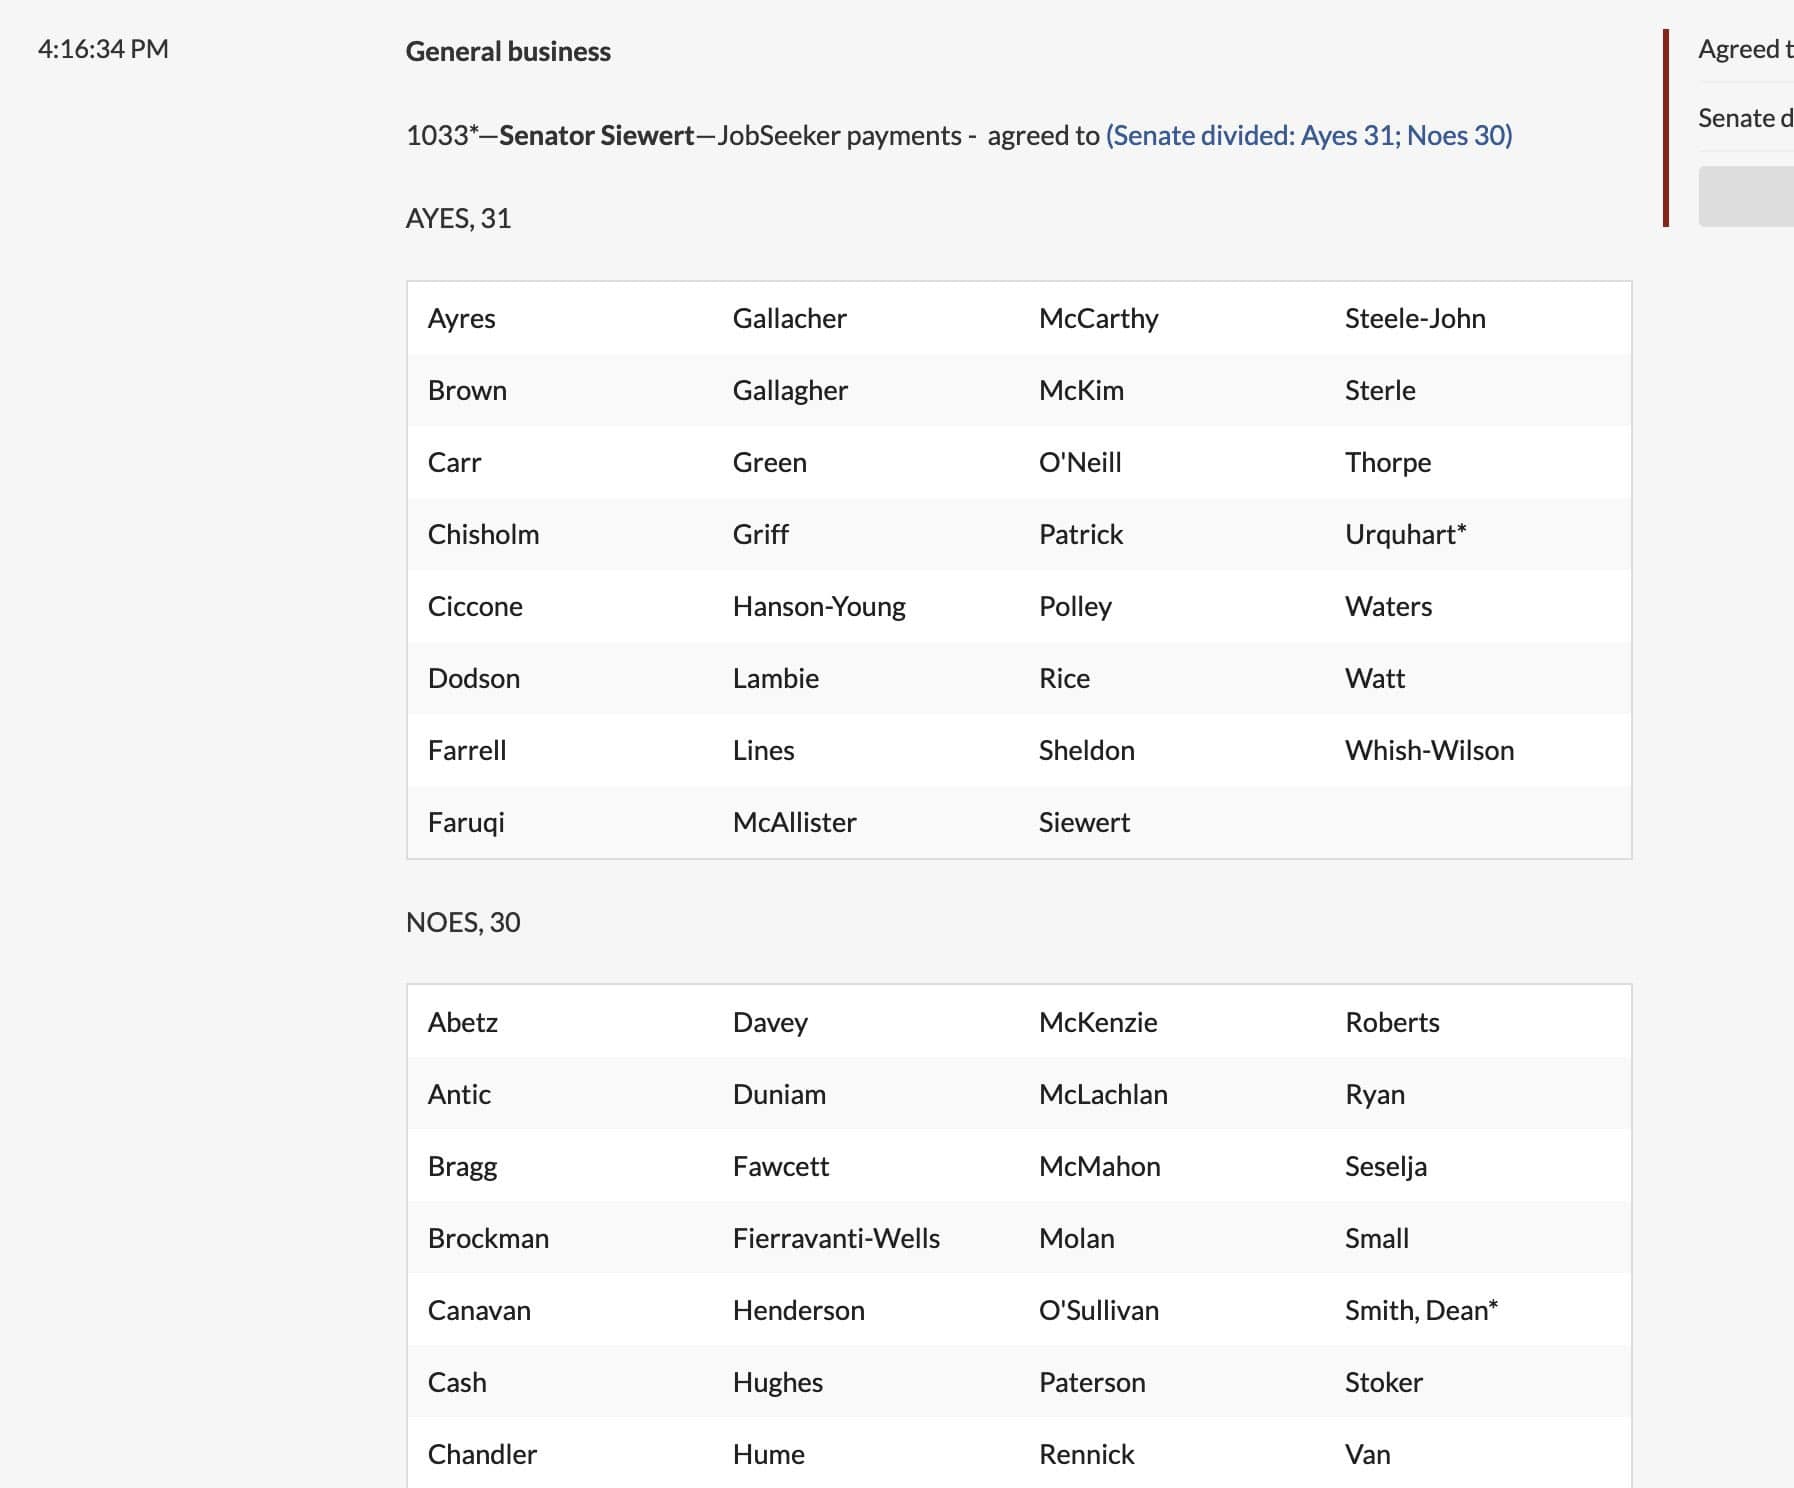The width and height of the screenshot is (1794, 1488).
Task: Select the Waters cell
Action: pyautogui.click(x=1478, y=606)
